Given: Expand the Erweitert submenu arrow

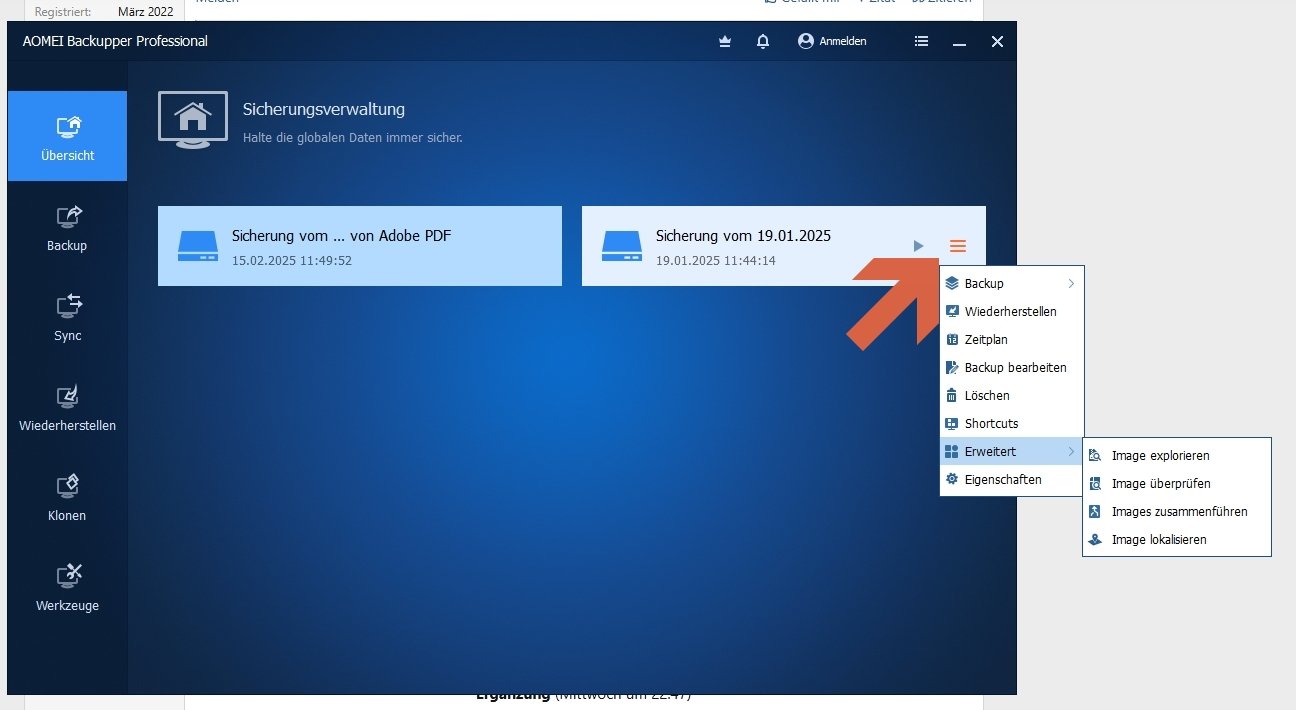Looking at the screenshot, I should pos(1071,452).
